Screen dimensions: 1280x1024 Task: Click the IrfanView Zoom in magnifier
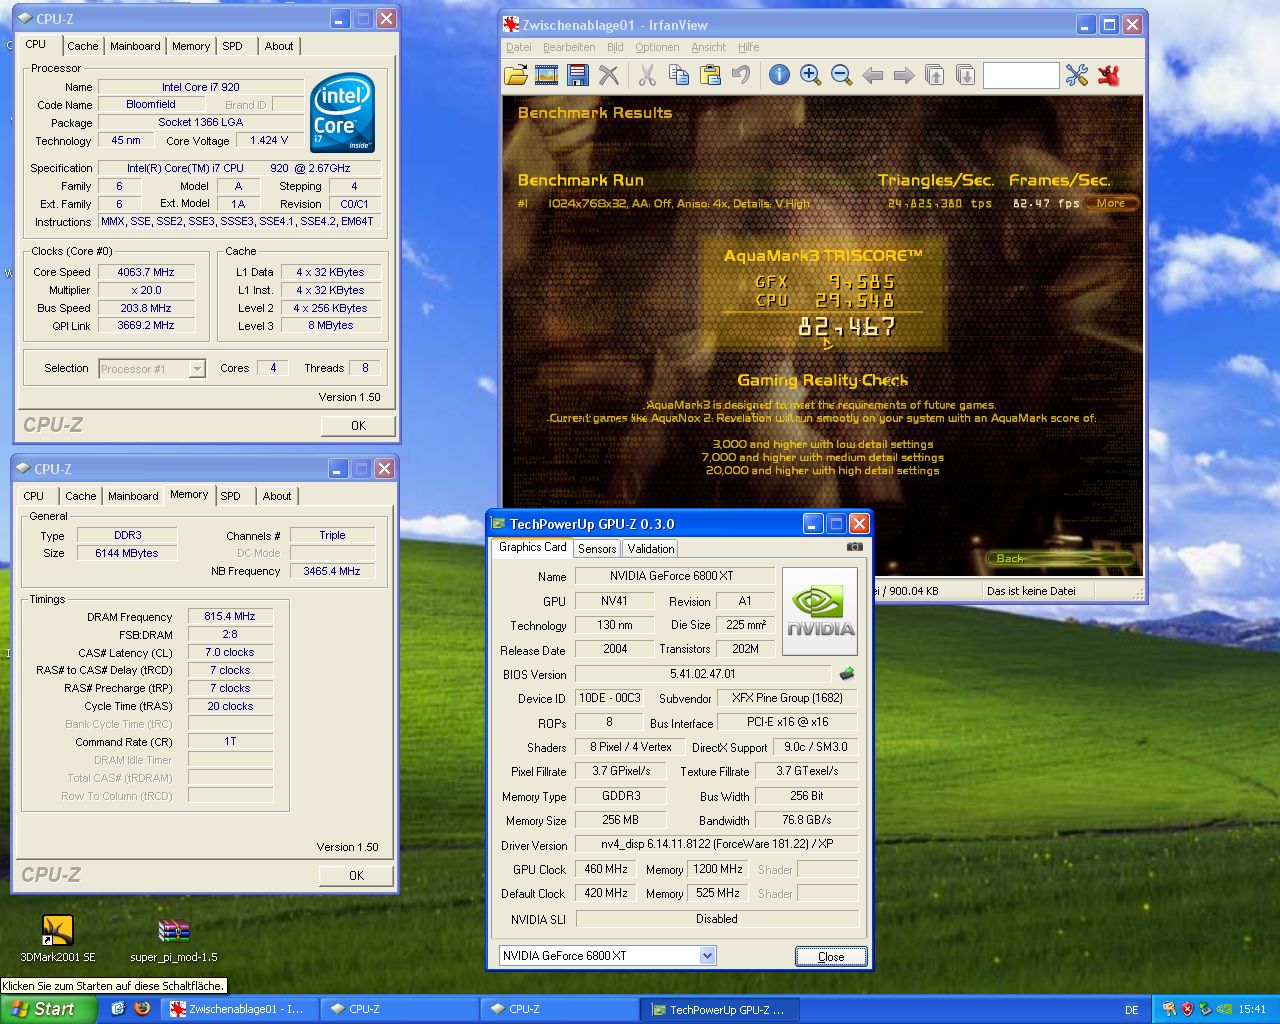pyautogui.click(x=810, y=75)
